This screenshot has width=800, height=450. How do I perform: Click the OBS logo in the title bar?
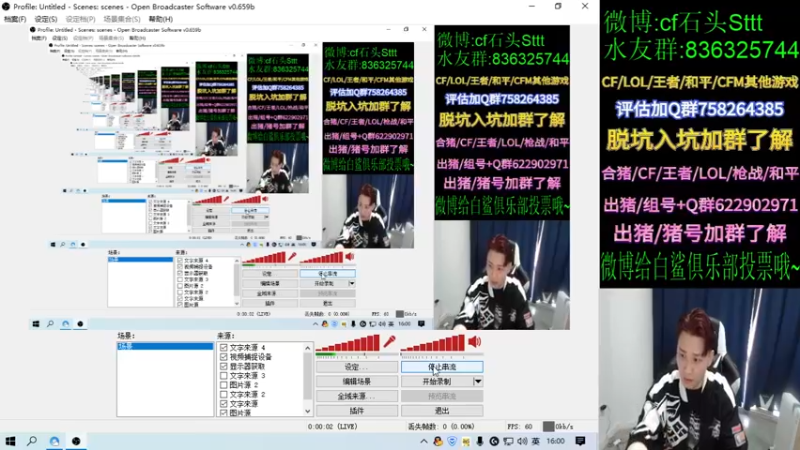click(x=6, y=7)
